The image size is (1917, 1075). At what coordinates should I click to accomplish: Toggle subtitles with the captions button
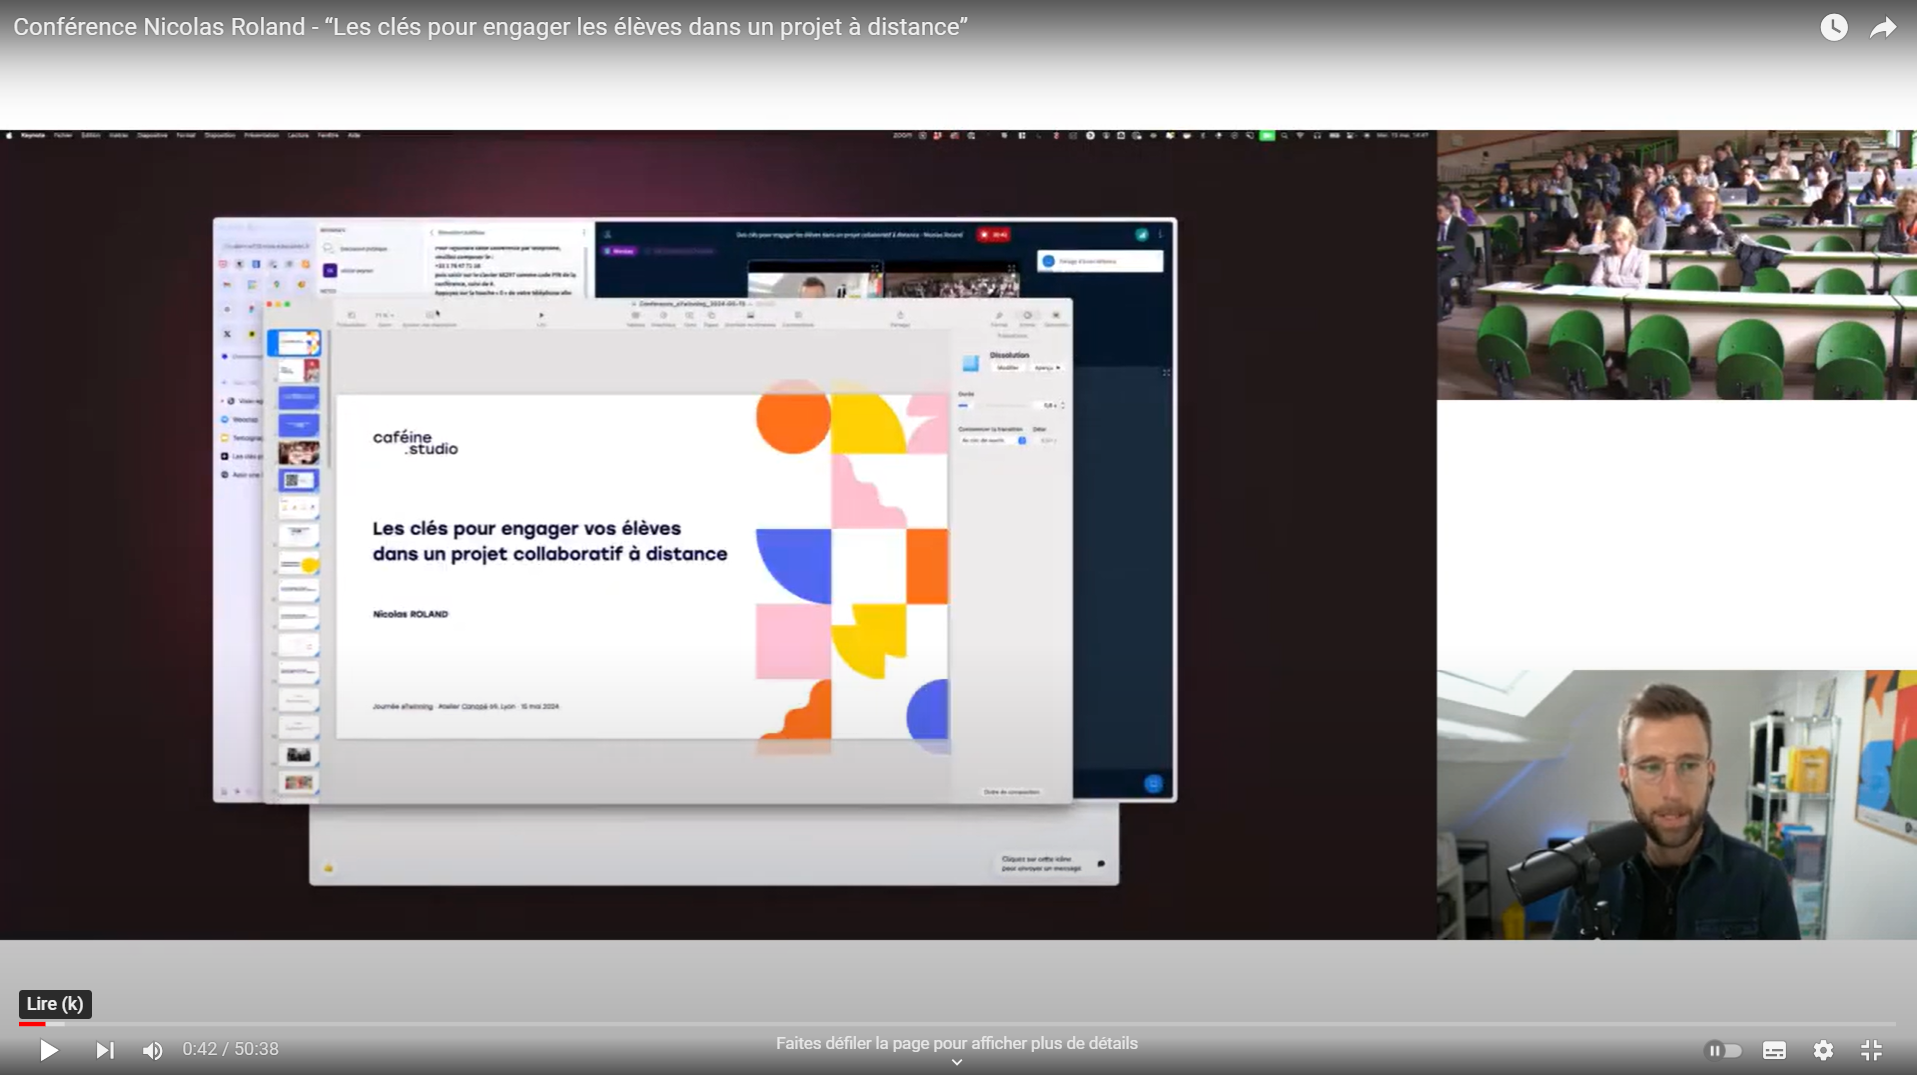pos(1774,1050)
